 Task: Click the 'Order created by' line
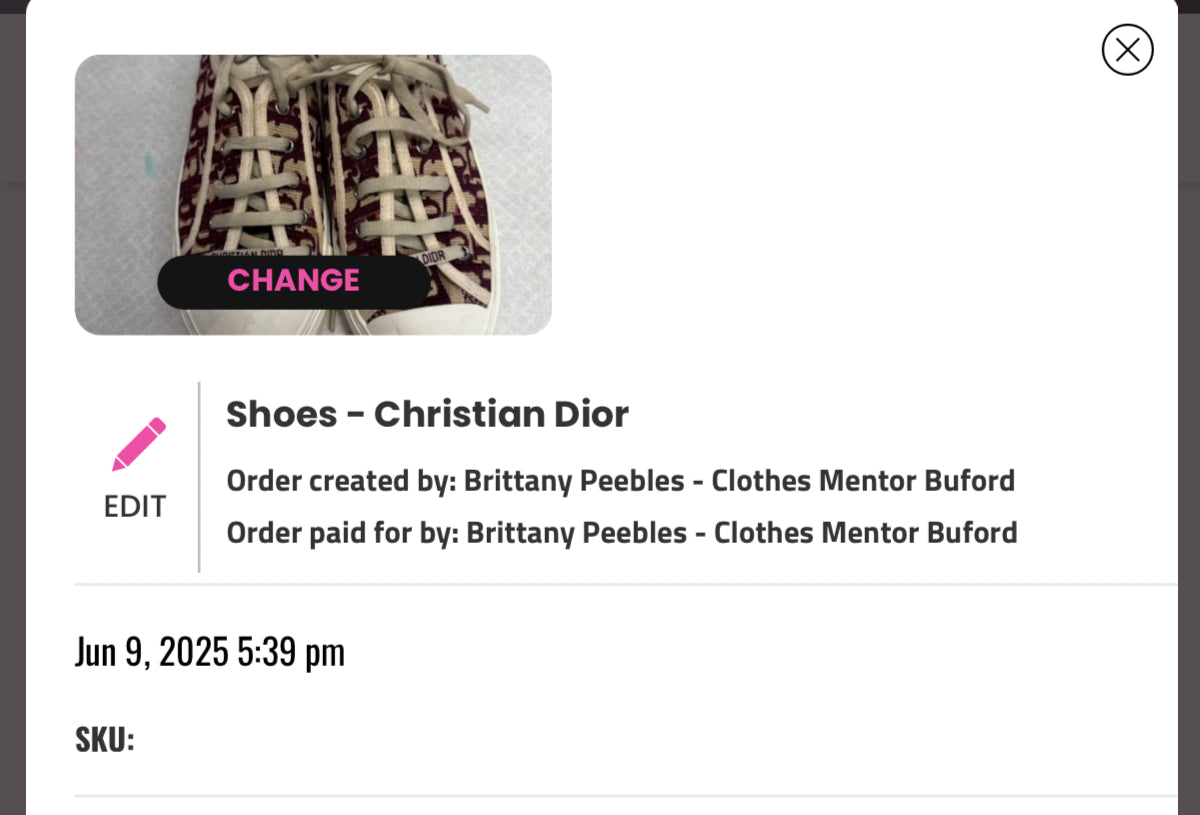[x=620, y=481]
